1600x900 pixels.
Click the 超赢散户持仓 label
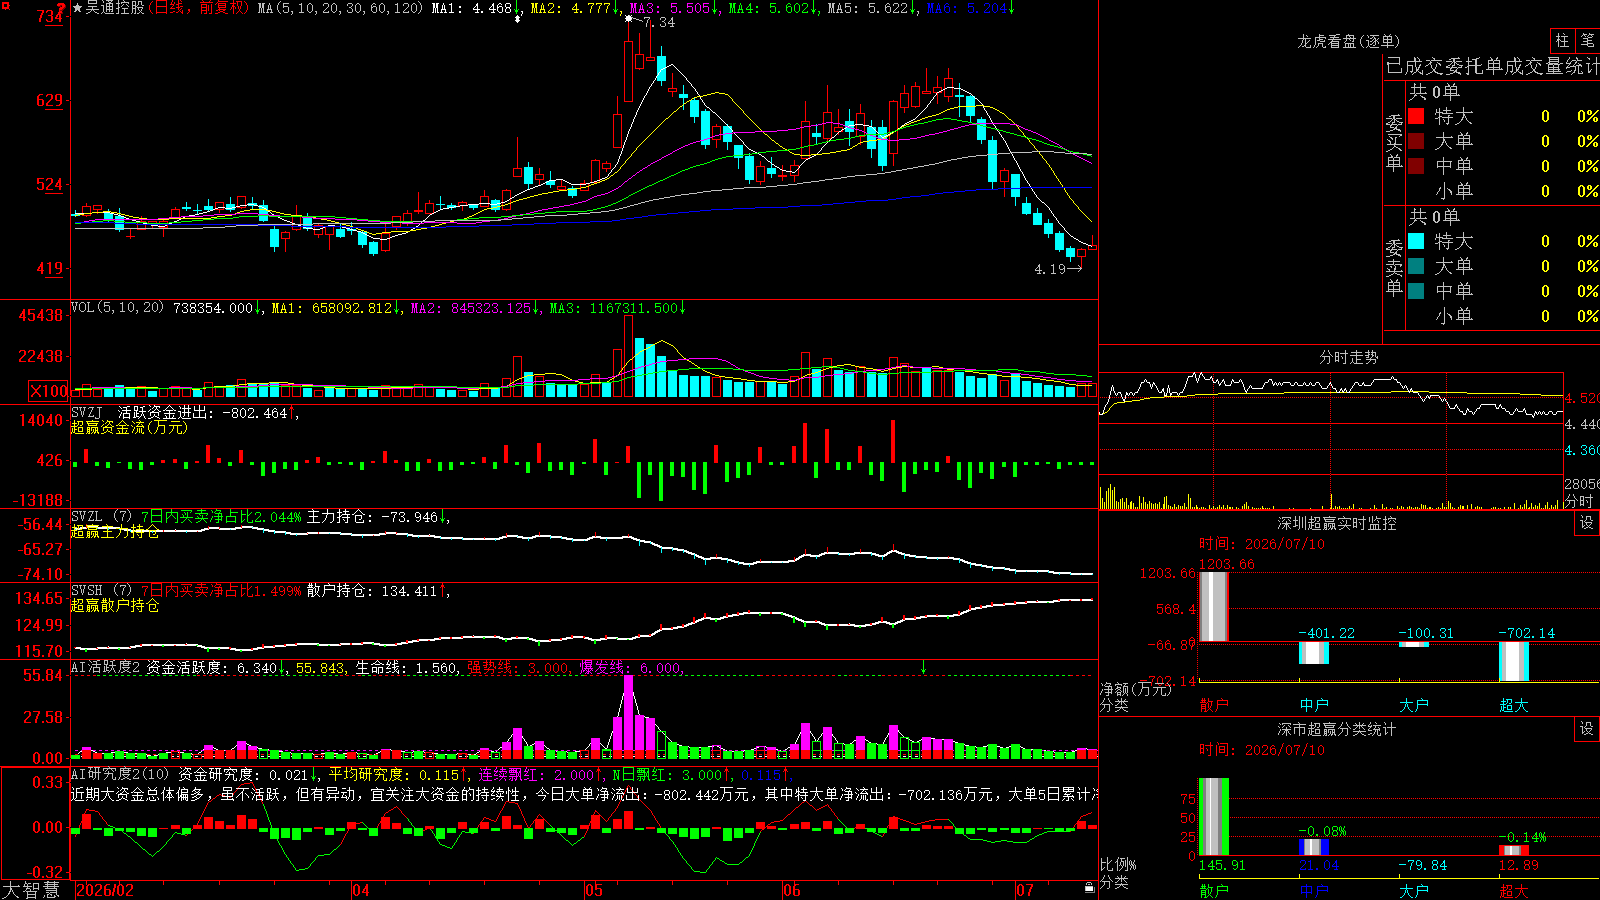point(115,606)
